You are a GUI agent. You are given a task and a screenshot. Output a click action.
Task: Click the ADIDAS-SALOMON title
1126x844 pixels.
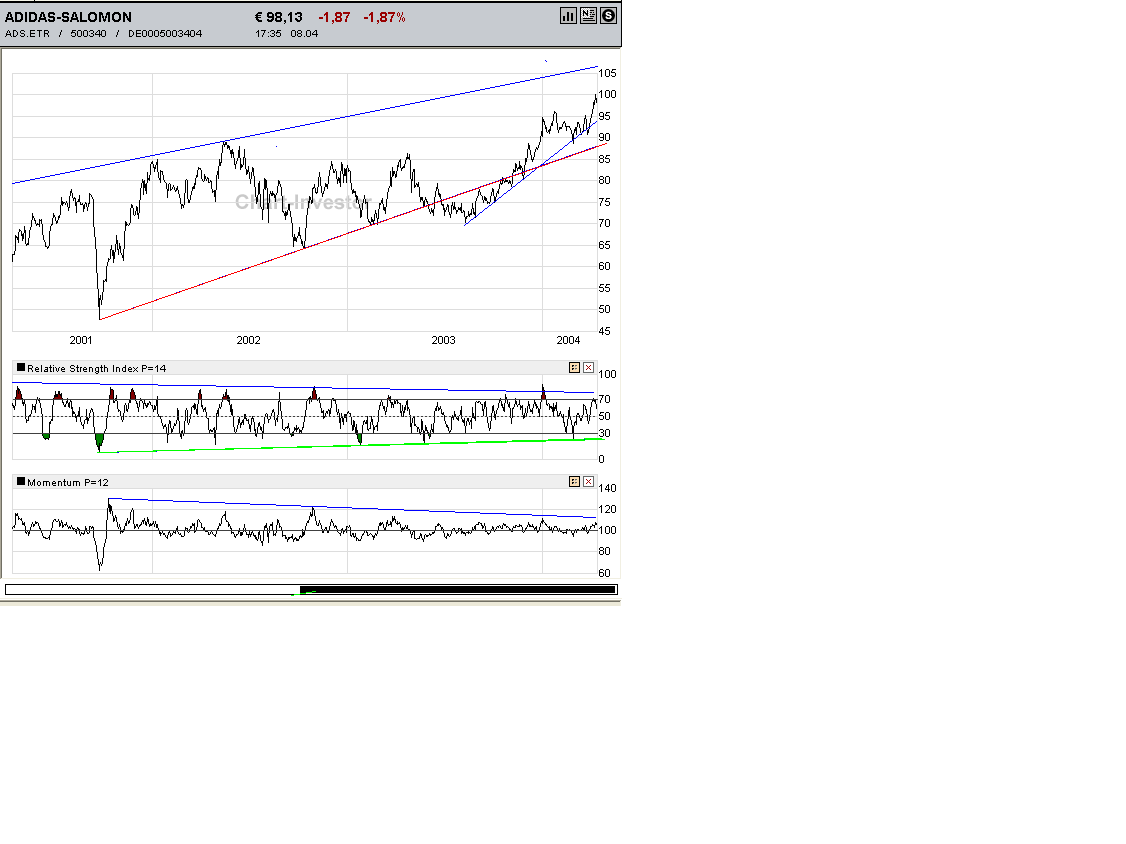(x=68, y=17)
